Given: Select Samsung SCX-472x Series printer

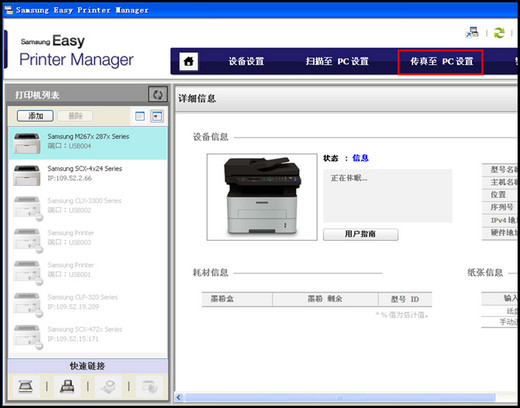Looking at the screenshot, I should click(x=88, y=336).
